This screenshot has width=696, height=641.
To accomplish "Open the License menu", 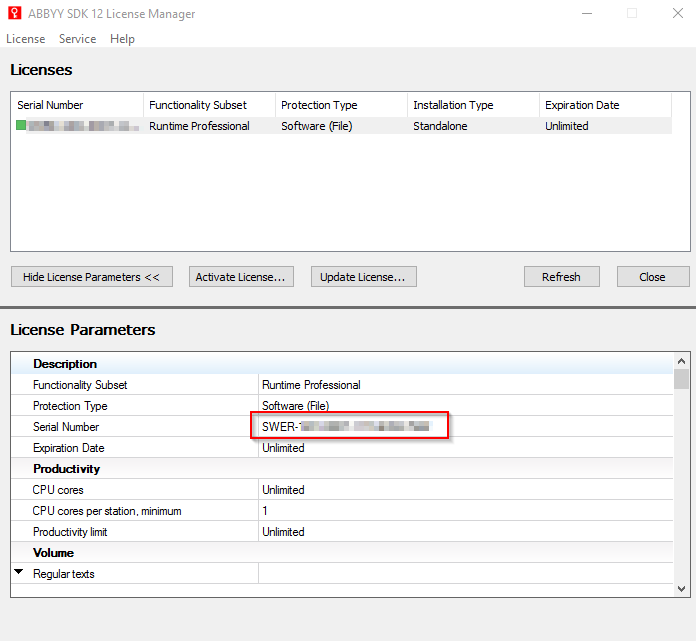I will click(x=25, y=39).
